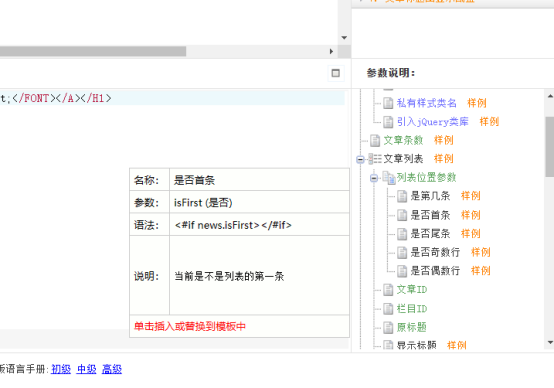Click the document icon beside 是否首条

point(402,215)
